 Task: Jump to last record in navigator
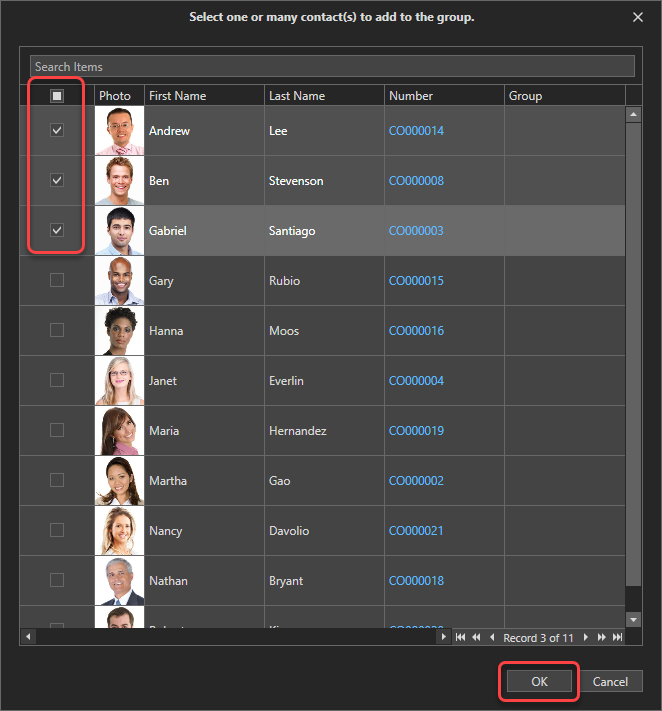(617, 637)
